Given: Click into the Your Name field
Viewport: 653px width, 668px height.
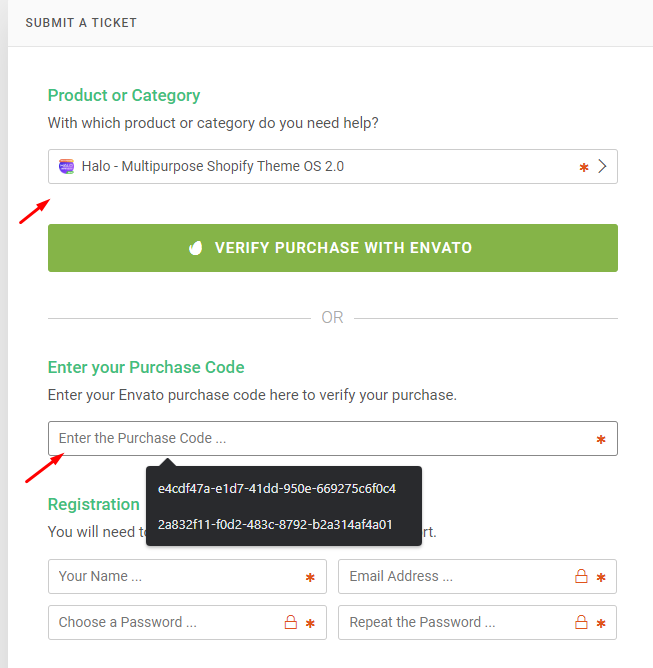Looking at the screenshot, I should [187, 576].
